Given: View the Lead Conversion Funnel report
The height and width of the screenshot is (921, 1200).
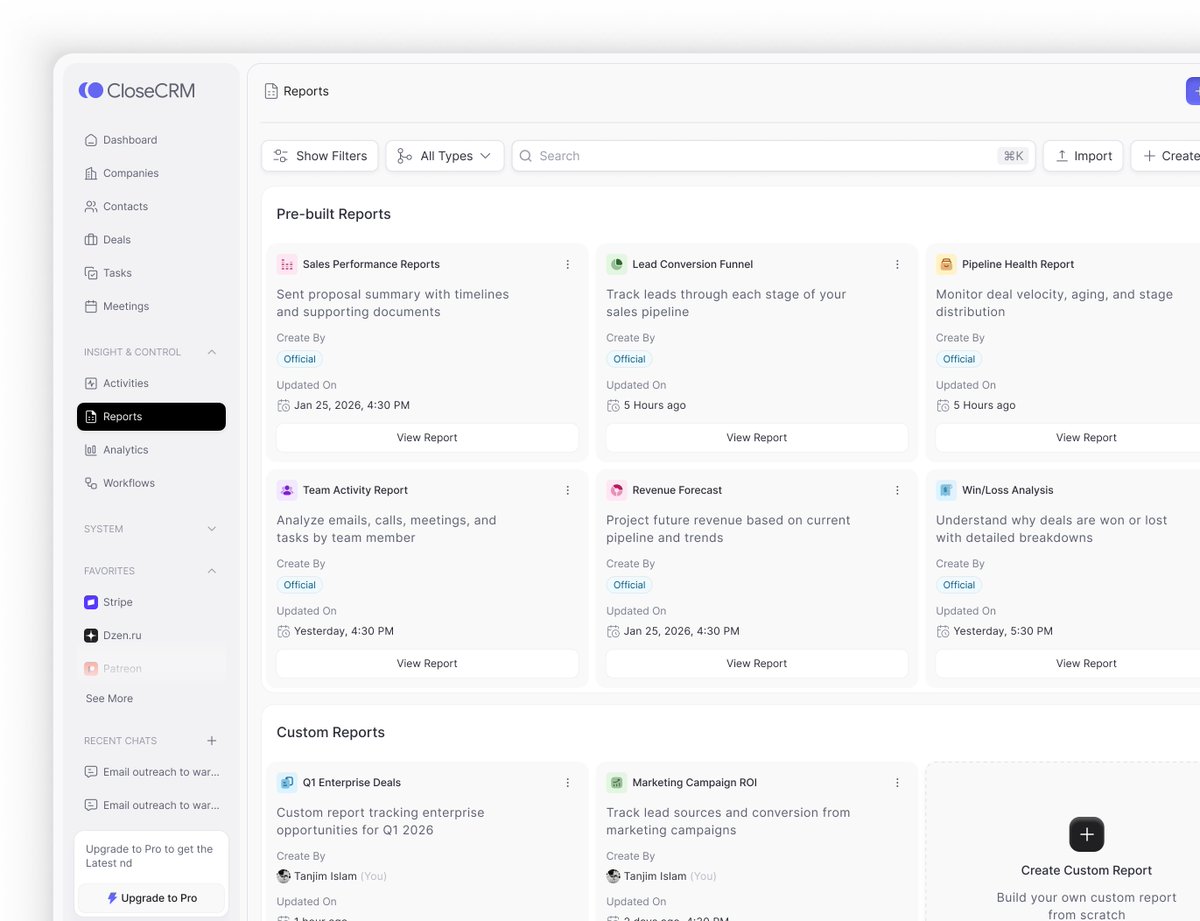Looking at the screenshot, I should pyautogui.click(x=757, y=438).
